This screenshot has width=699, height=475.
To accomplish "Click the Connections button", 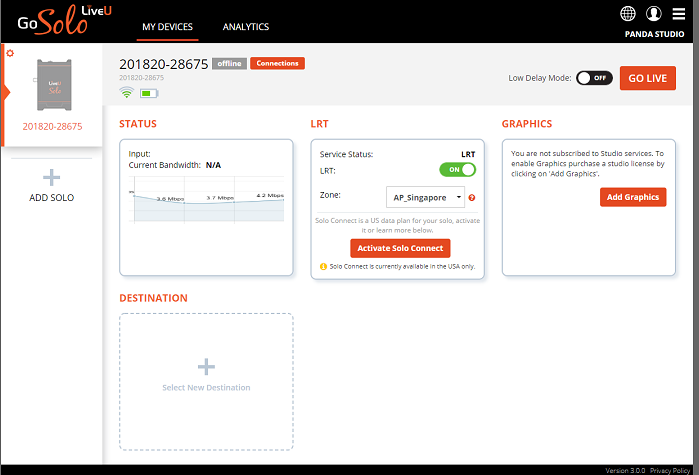I will point(277,63).
